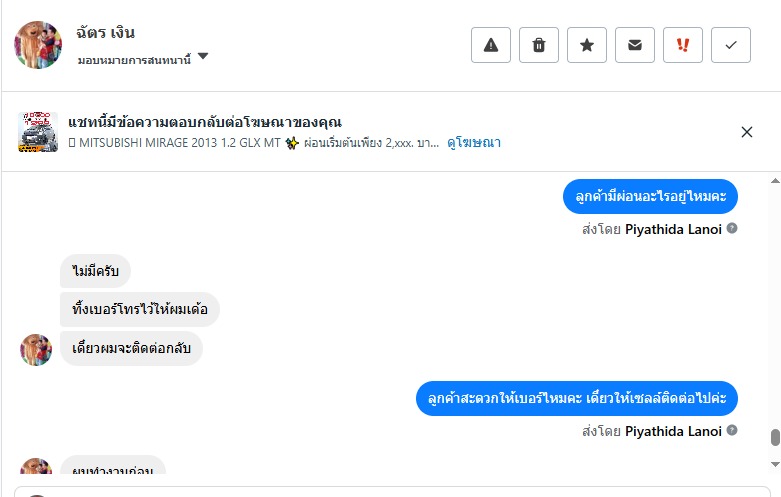Close the ad reply banner
Image resolution: width=781 pixels, height=497 pixels.
coord(747,132)
